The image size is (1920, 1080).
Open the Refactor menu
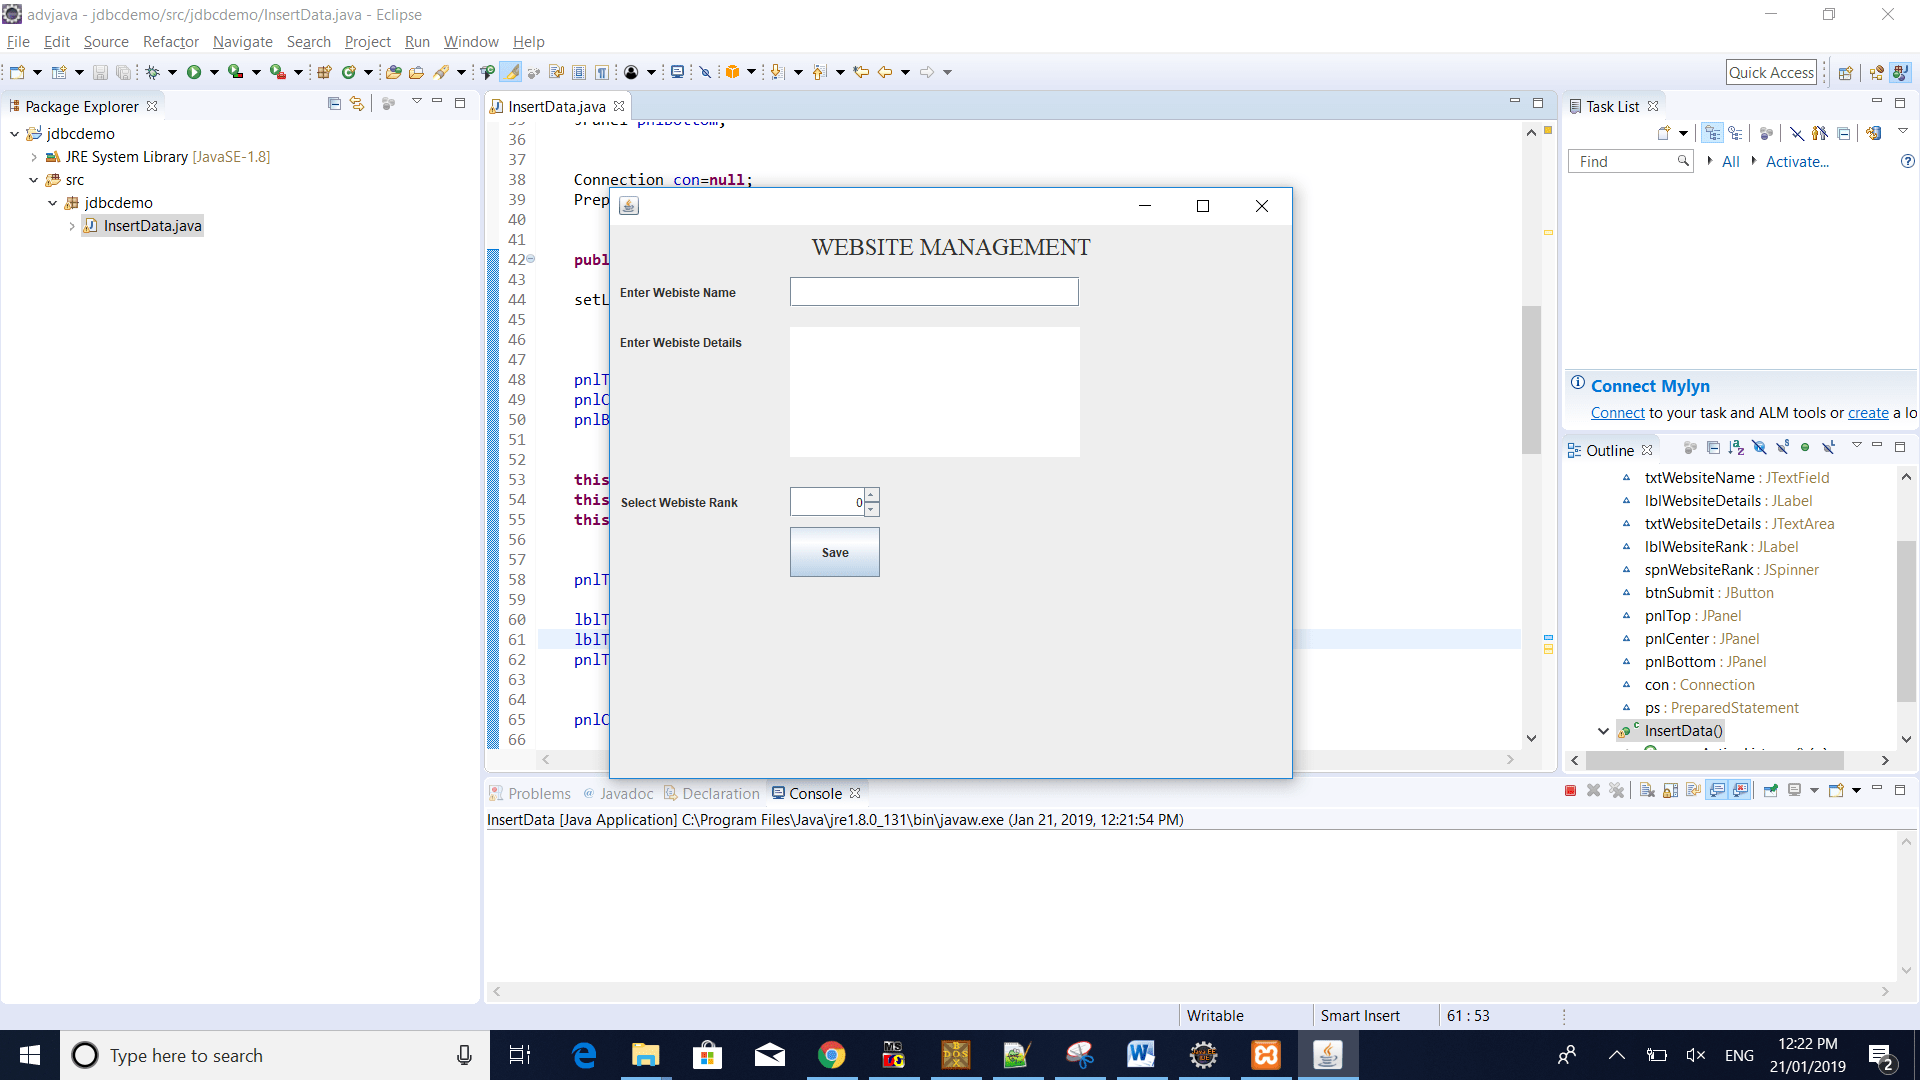170,42
